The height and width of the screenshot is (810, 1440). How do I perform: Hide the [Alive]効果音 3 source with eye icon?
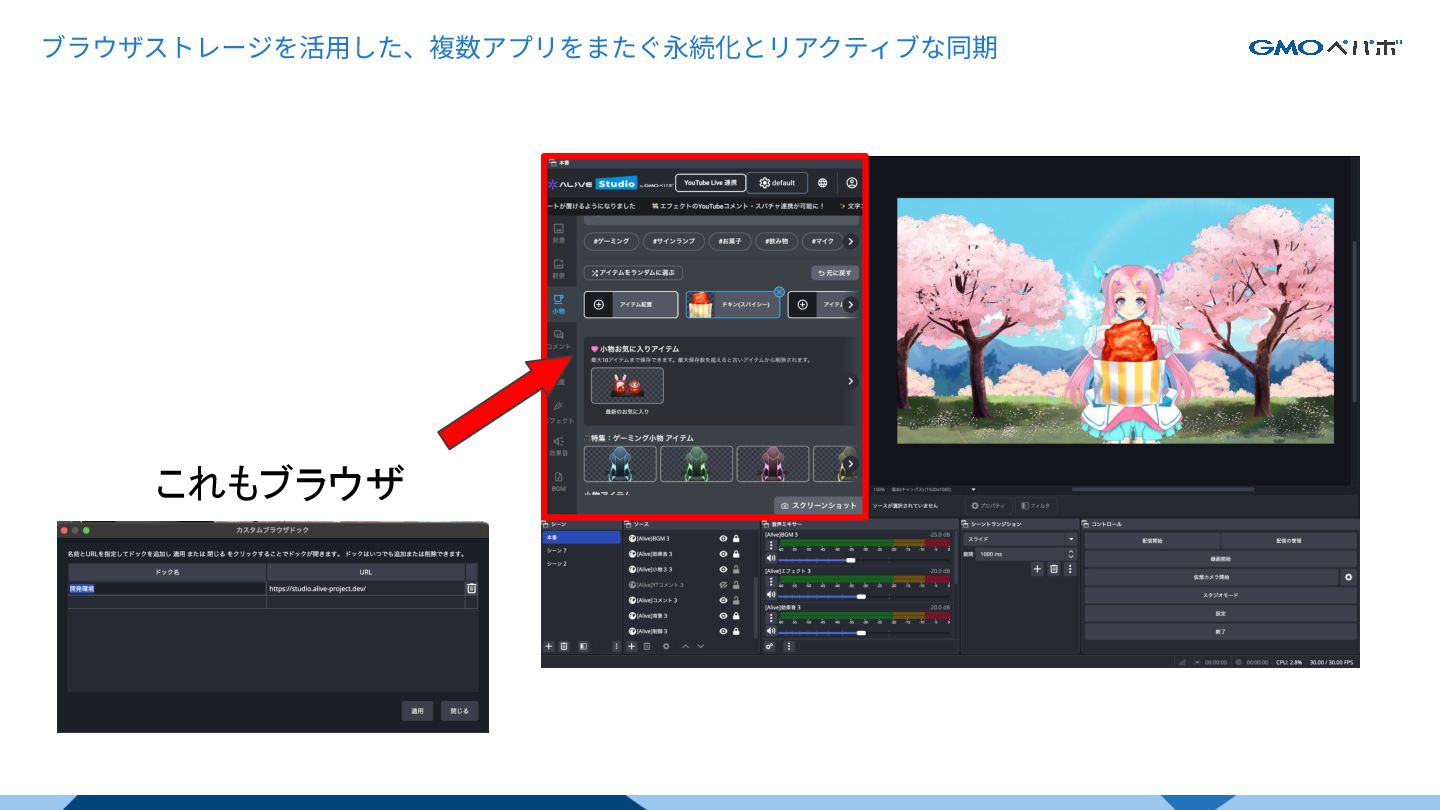[723, 553]
